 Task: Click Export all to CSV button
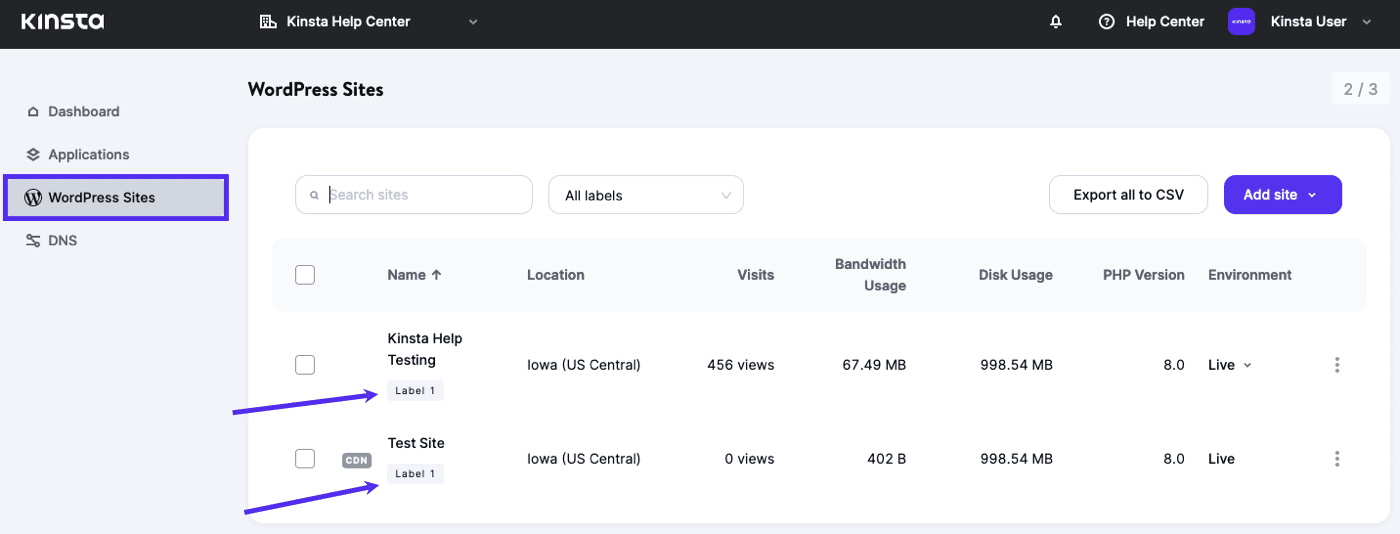pos(1128,195)
